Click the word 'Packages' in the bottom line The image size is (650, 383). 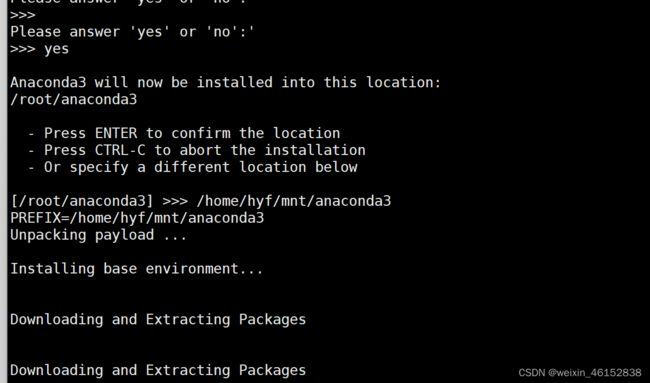(x=272, y=370)
